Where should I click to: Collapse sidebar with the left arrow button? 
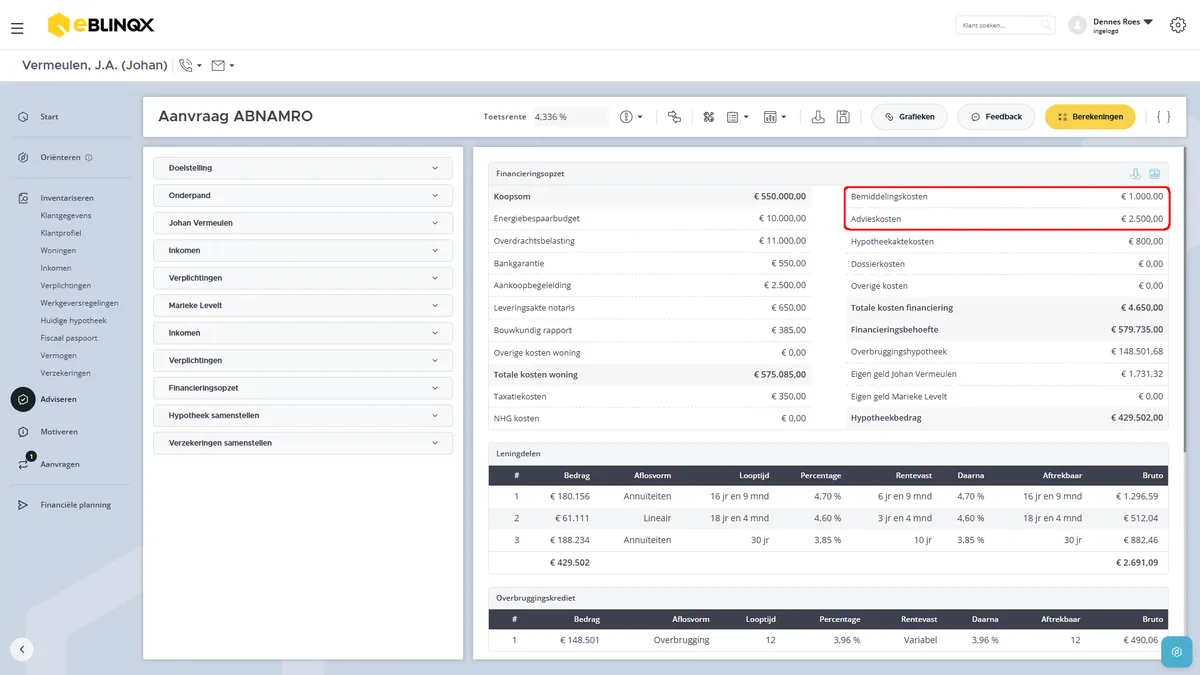(22, 649)
